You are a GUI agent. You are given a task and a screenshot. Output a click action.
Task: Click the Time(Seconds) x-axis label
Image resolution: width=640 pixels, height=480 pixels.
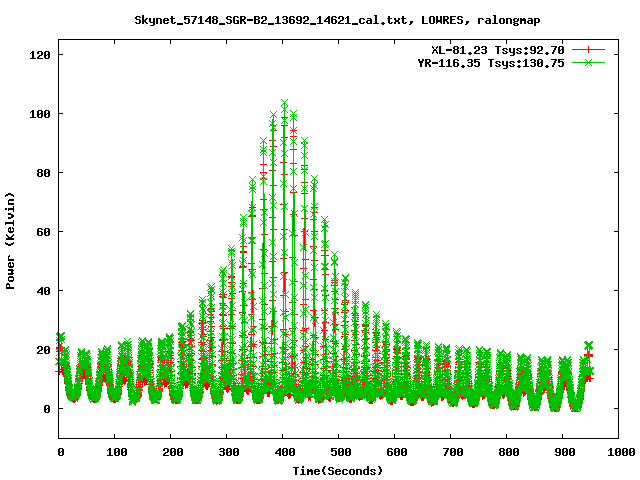(x=338, y=471)
